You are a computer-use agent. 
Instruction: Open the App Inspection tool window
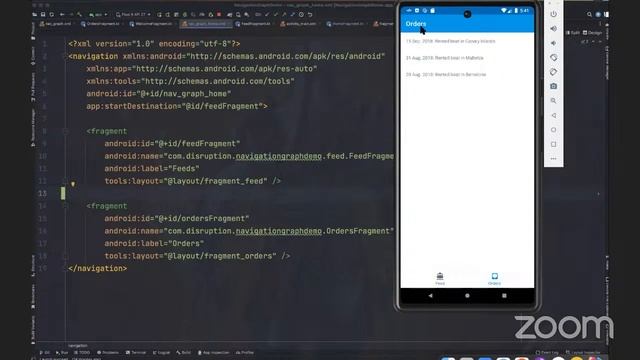click(x=214, y=353)
